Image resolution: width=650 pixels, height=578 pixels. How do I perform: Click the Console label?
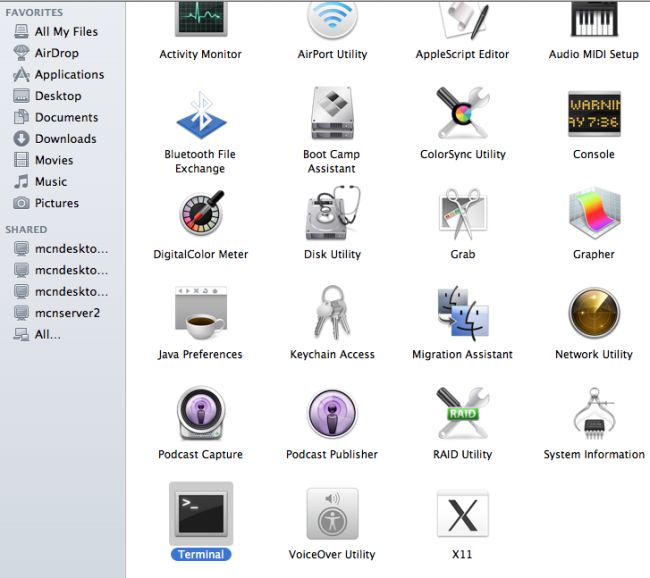pos(594,154)
